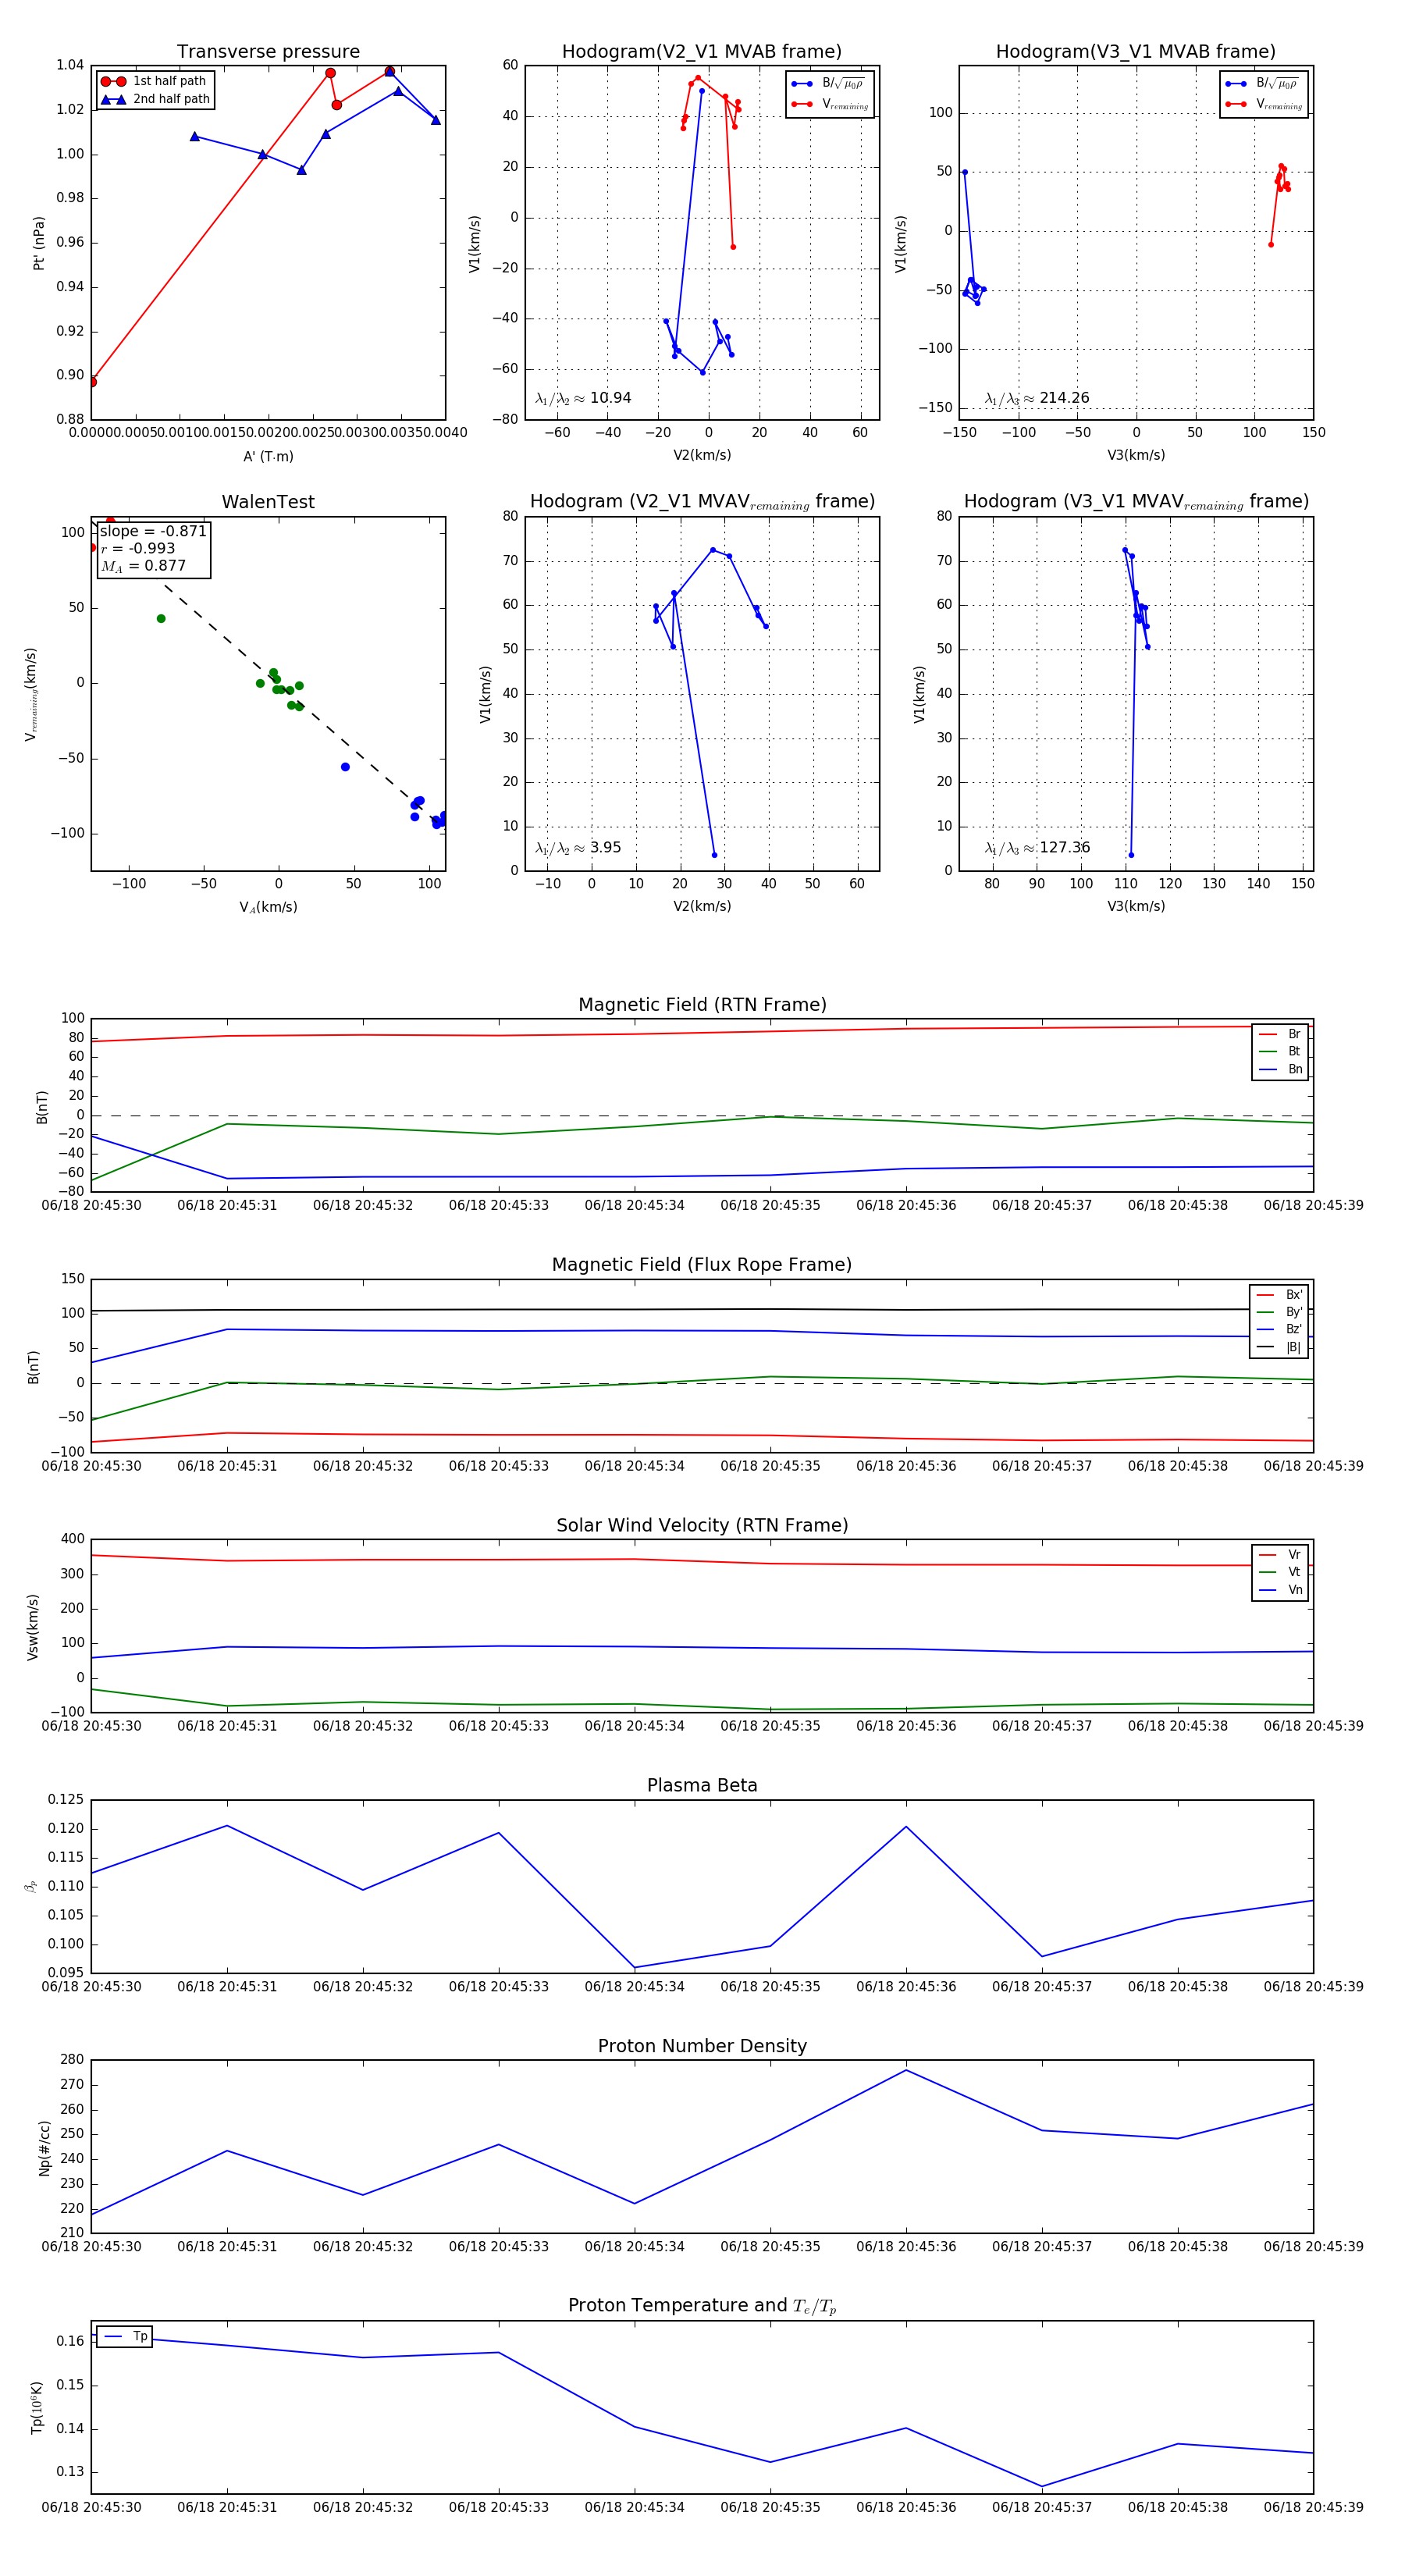Screen dimensions: 1405x2576
Task: Click the "Solar Wind Velocity (RTN Frame)" title
Action: click(x=702, y=1525)
